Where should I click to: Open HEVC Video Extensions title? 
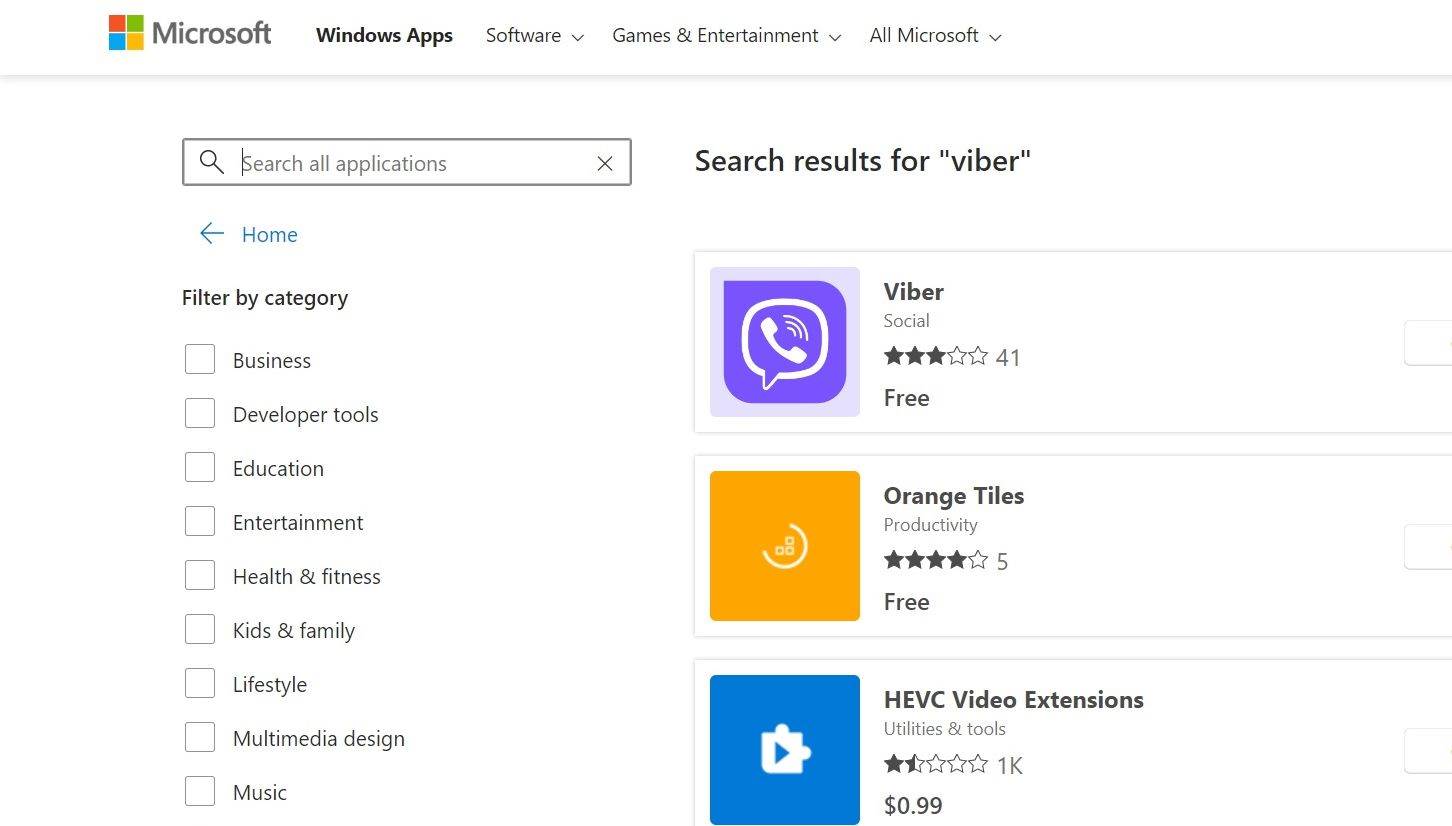pos(1014,699)
